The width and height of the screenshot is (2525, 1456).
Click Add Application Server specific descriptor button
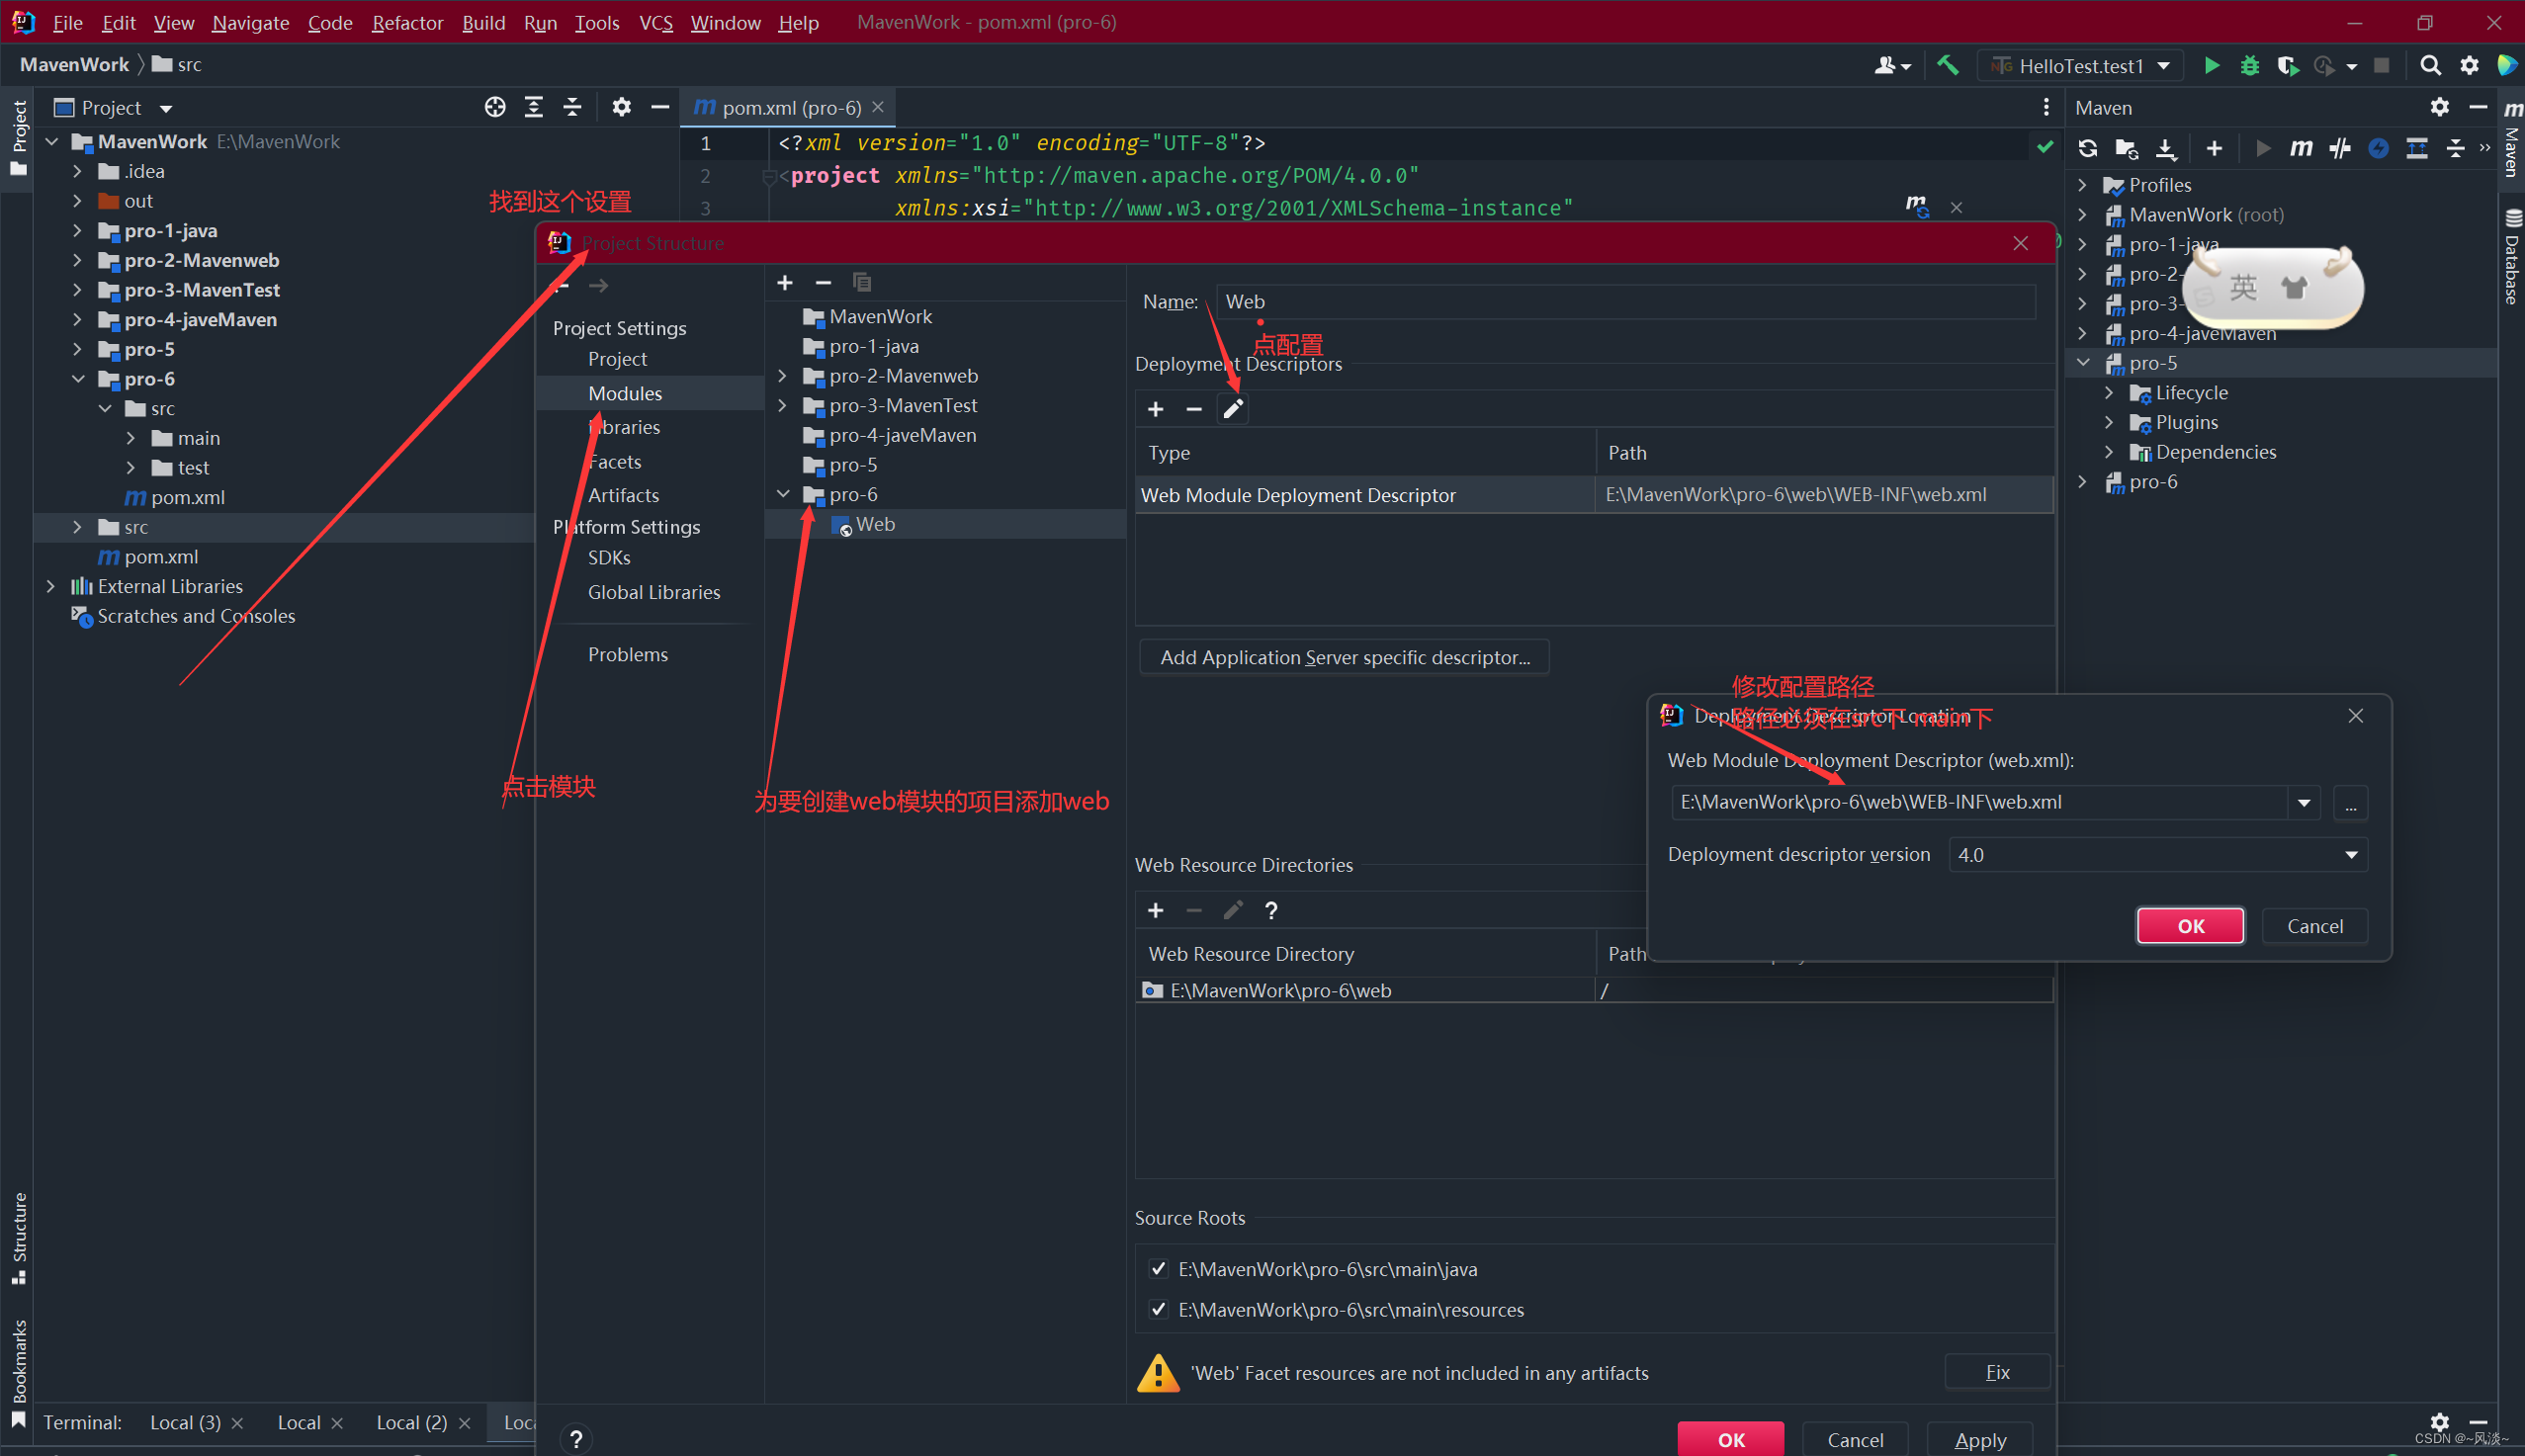click(x=1344, y=657)
